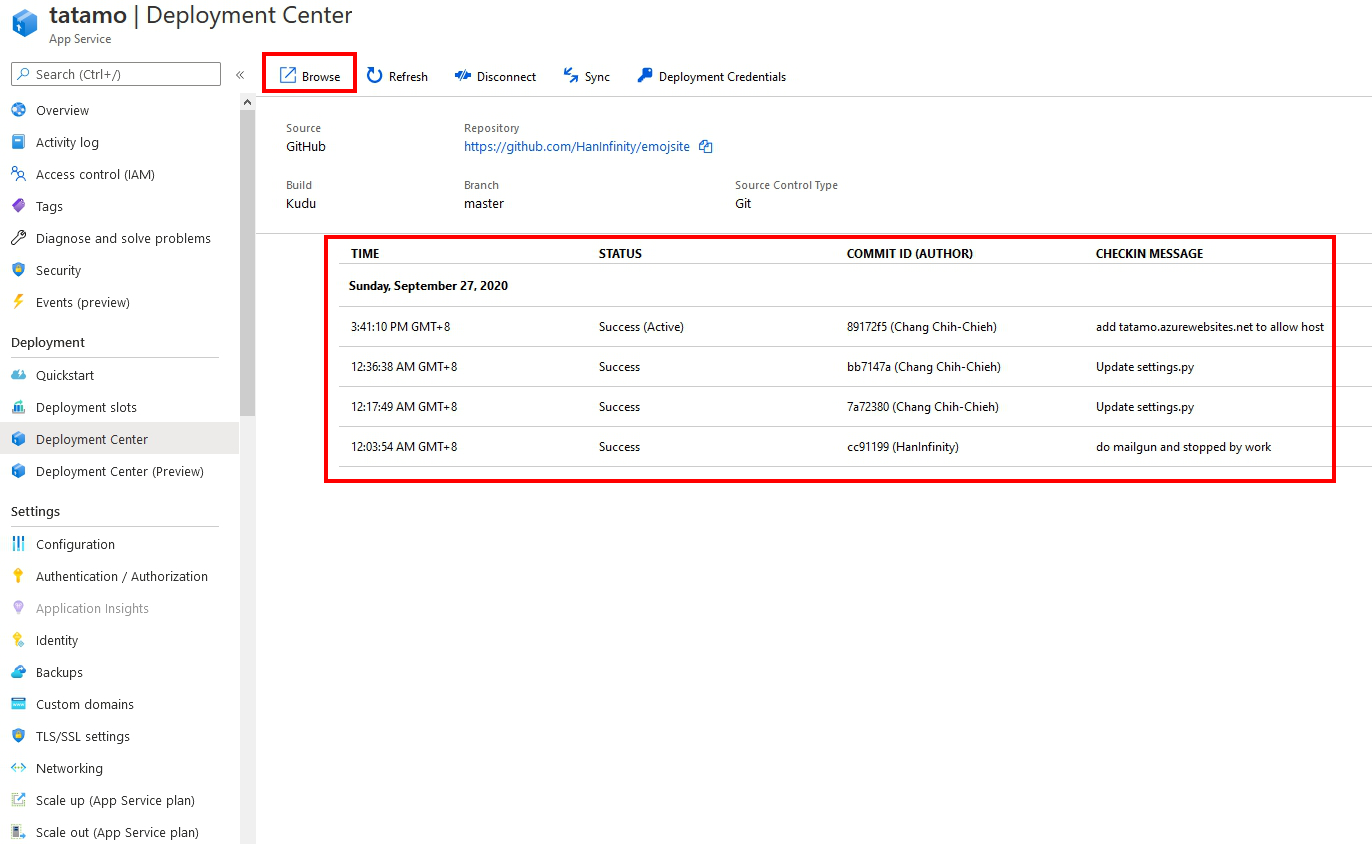Collapse the sidebar with double chevron
Viewport: 1372px width, 844px height.
click(240, 75)
